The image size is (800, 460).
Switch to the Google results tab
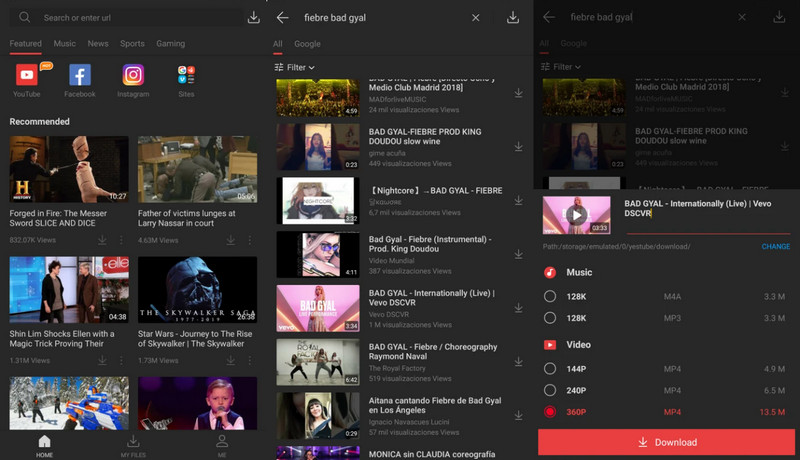(307, 44)
